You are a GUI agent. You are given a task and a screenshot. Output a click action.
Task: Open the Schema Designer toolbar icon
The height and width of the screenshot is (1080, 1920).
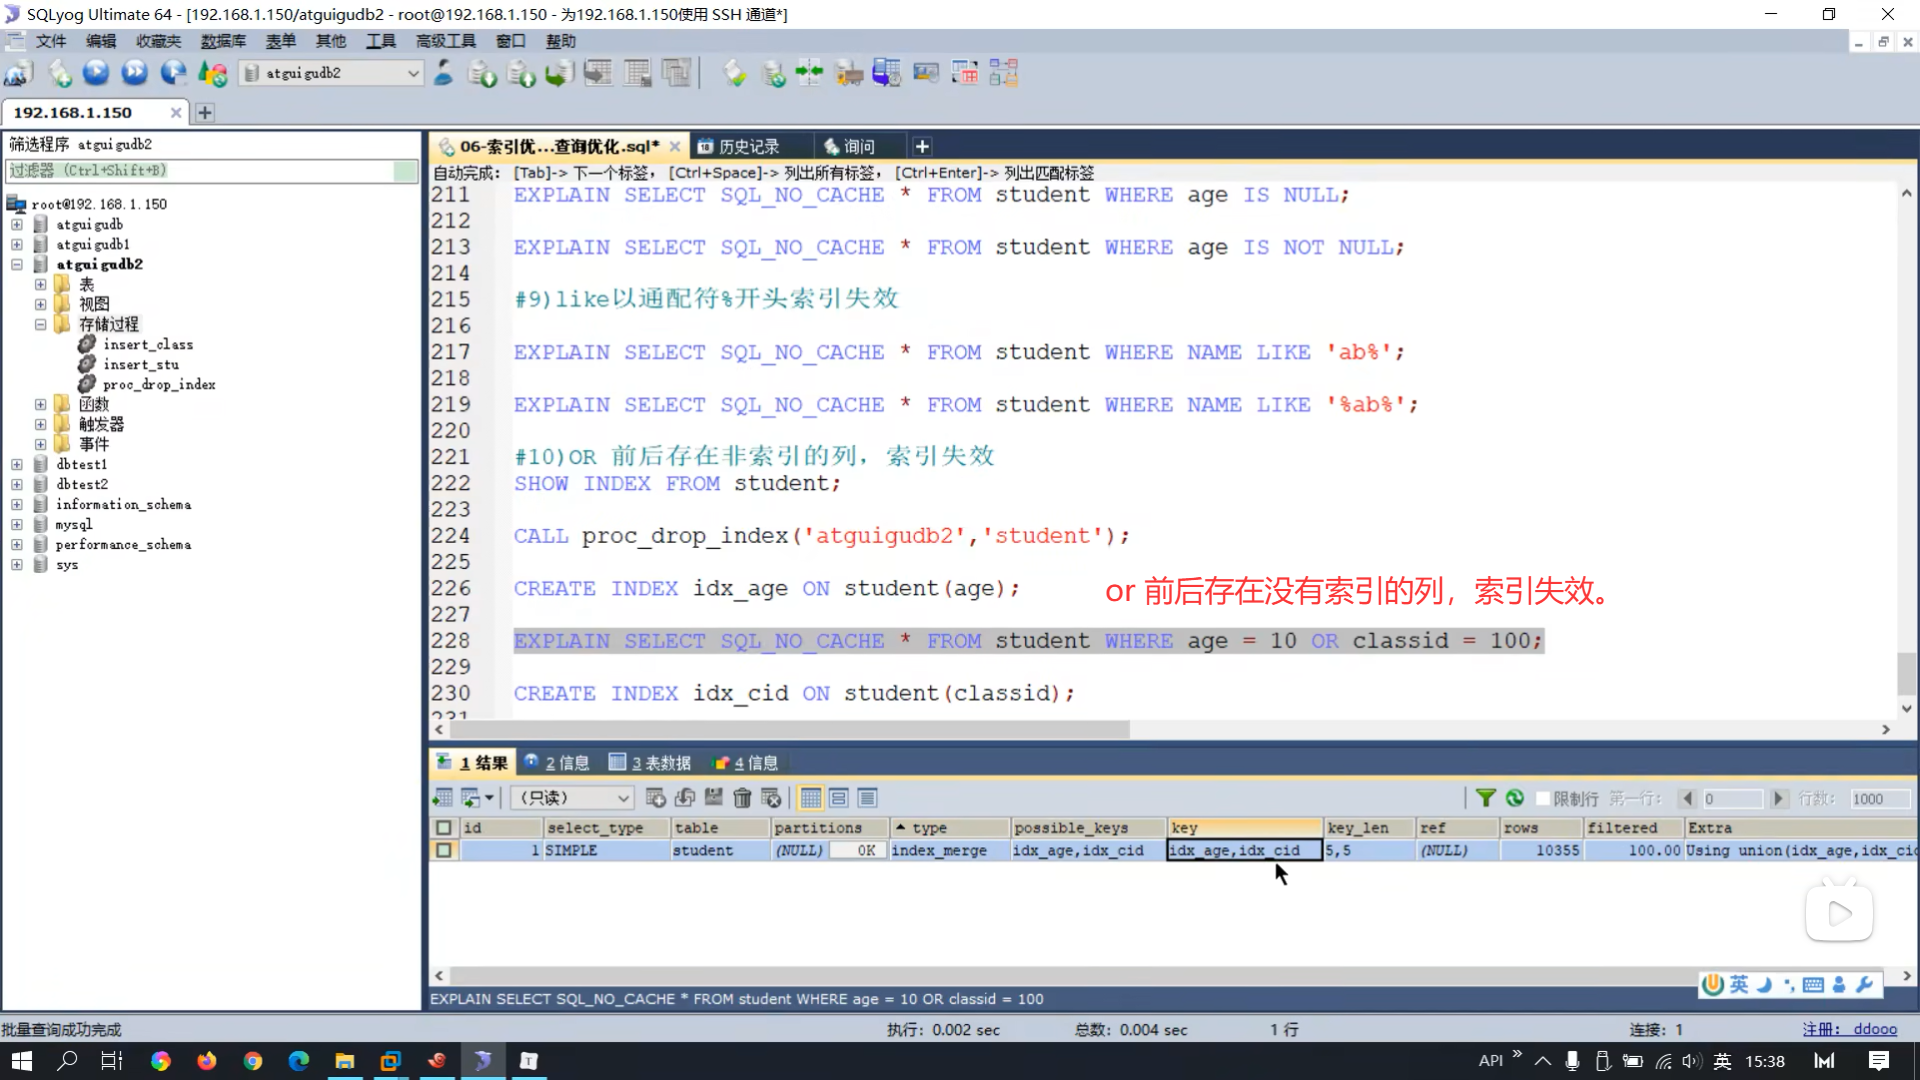click(1002, 73)
